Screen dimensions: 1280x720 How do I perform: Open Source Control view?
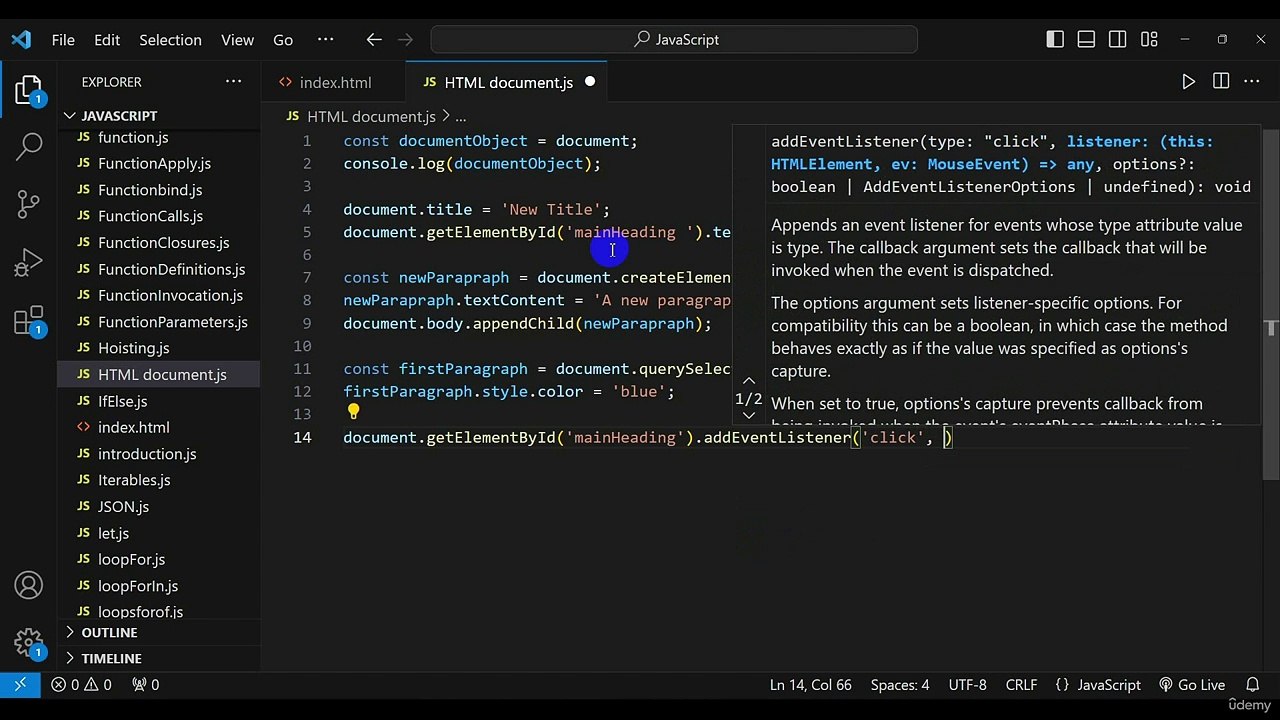[x=29, y=205]
